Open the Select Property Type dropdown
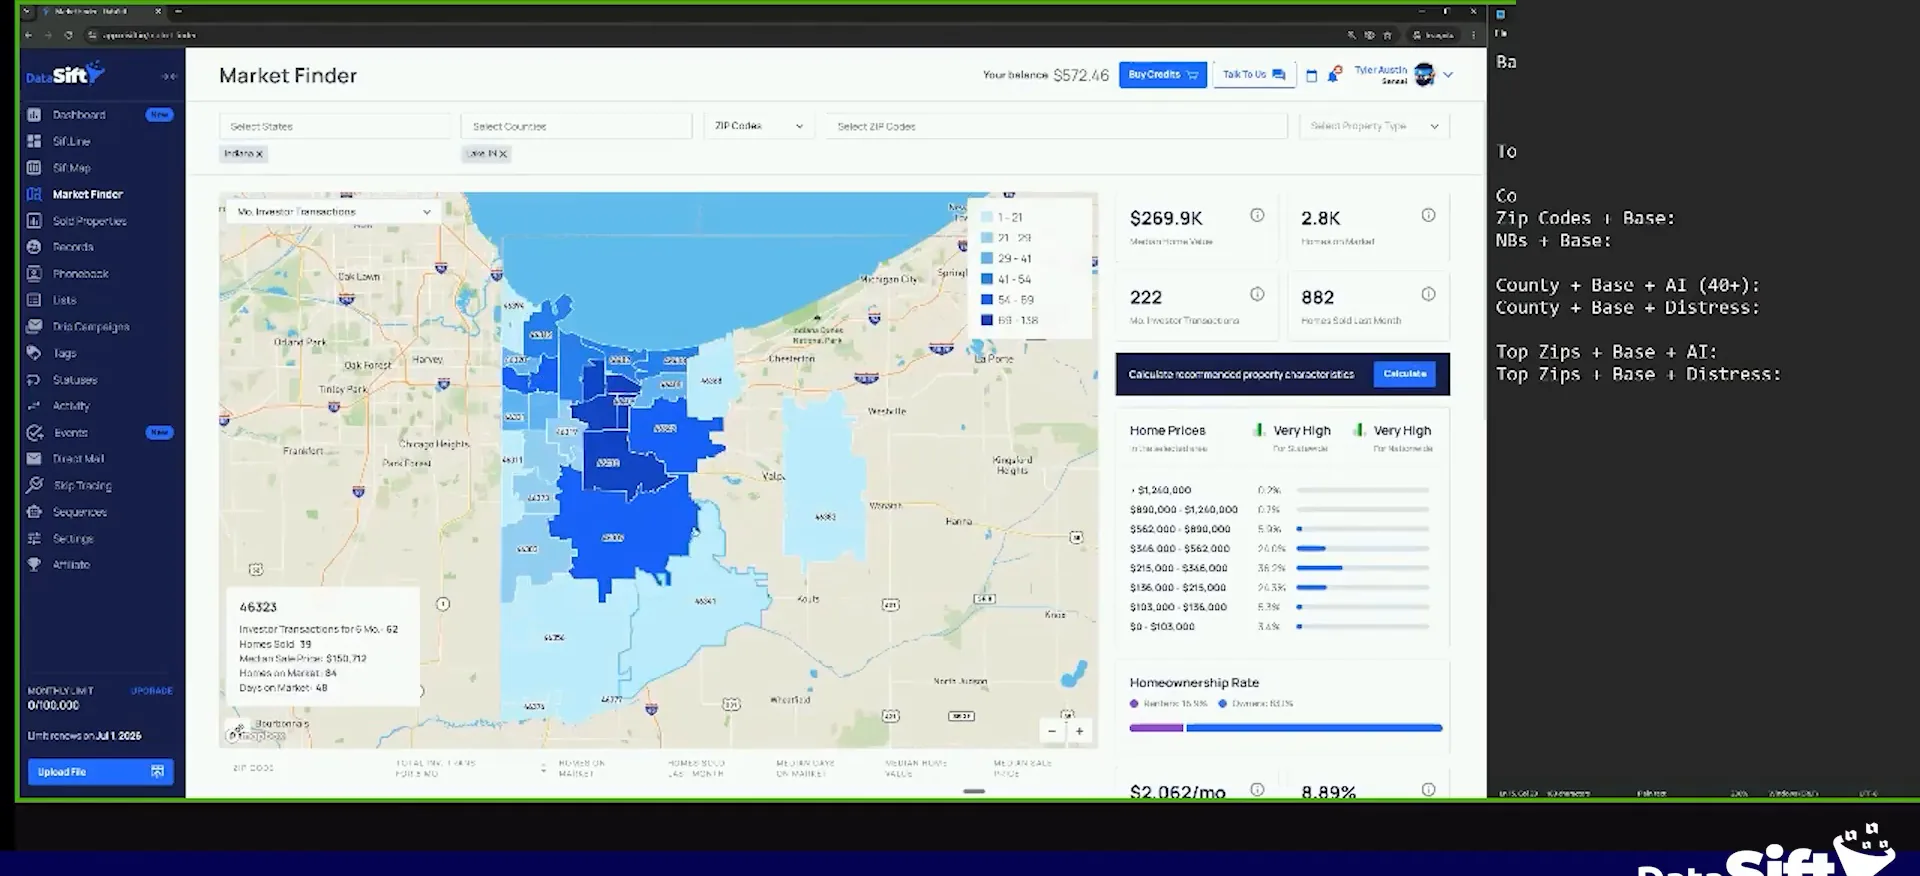 pyautogui.click(x=1375, y=126)
